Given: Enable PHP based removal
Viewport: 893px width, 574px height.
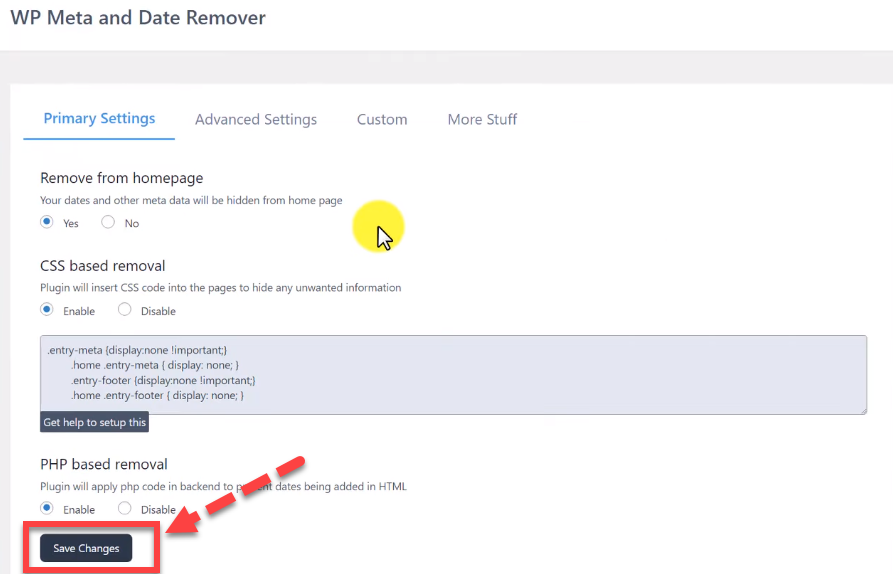Looking at the screenshot, I should click(47, 508).
